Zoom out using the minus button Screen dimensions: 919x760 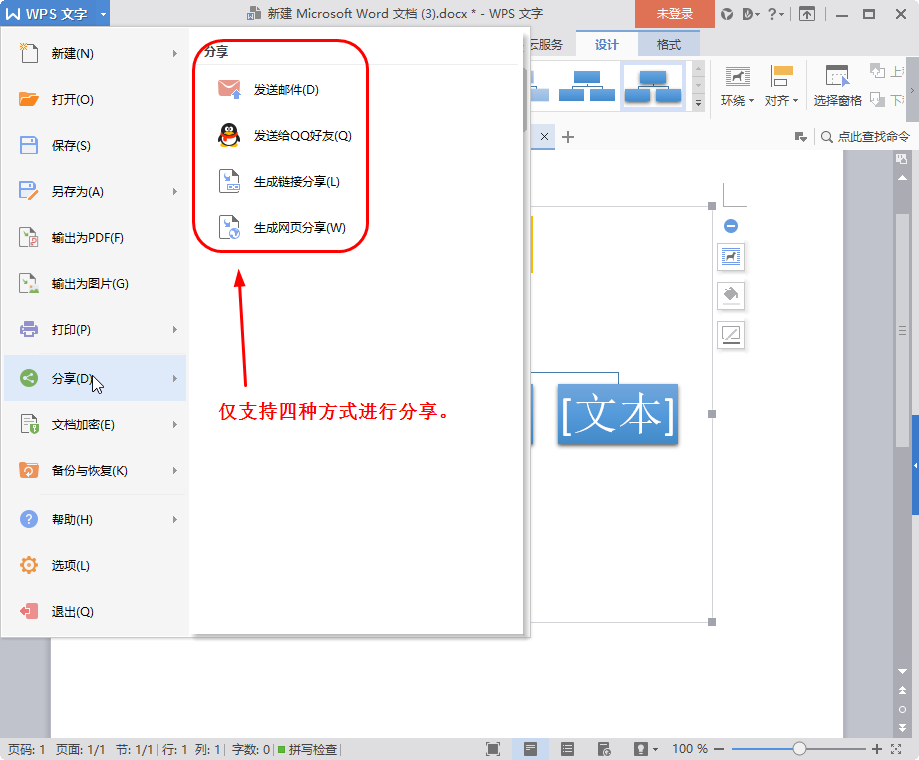tap(719, 749)
